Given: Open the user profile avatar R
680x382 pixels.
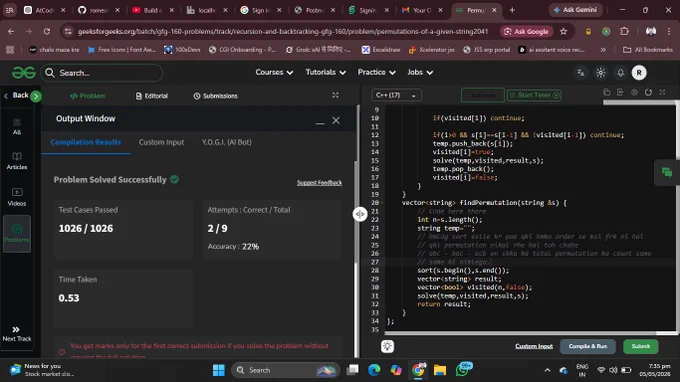Looking at the screenshot, I should (639, 73).
